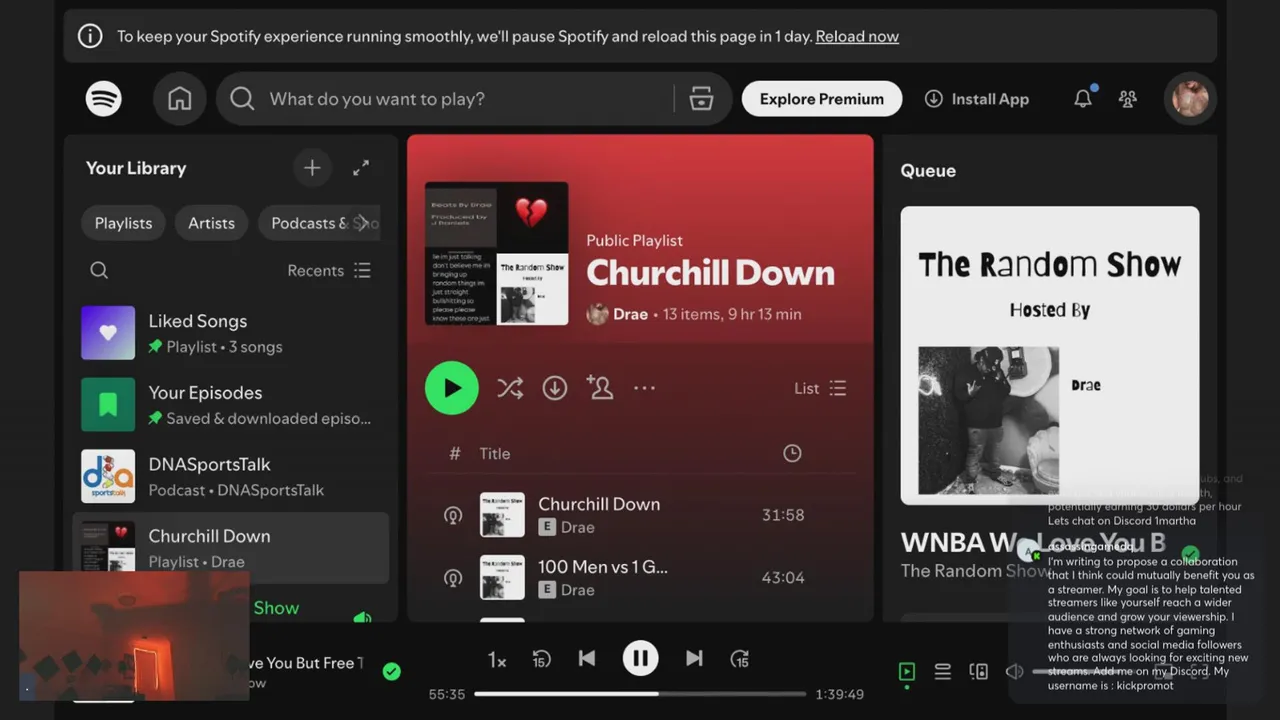Viewport: 1280px width, 720px height.
Task: Invite collaborators to playlist
Action: [600, 388]
